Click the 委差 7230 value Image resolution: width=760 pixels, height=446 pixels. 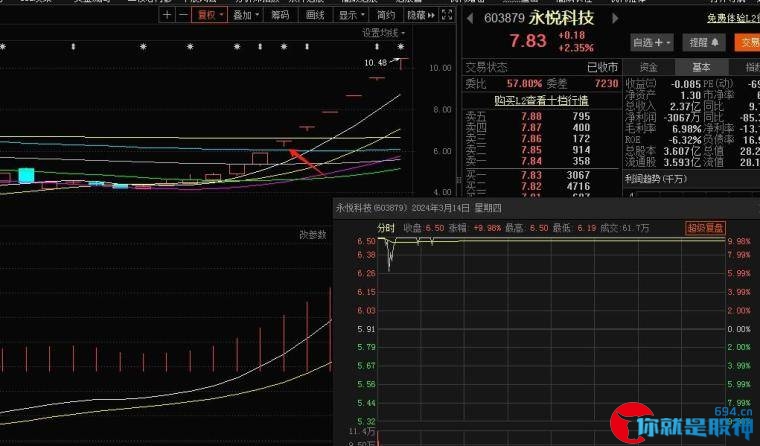[606, 83]
